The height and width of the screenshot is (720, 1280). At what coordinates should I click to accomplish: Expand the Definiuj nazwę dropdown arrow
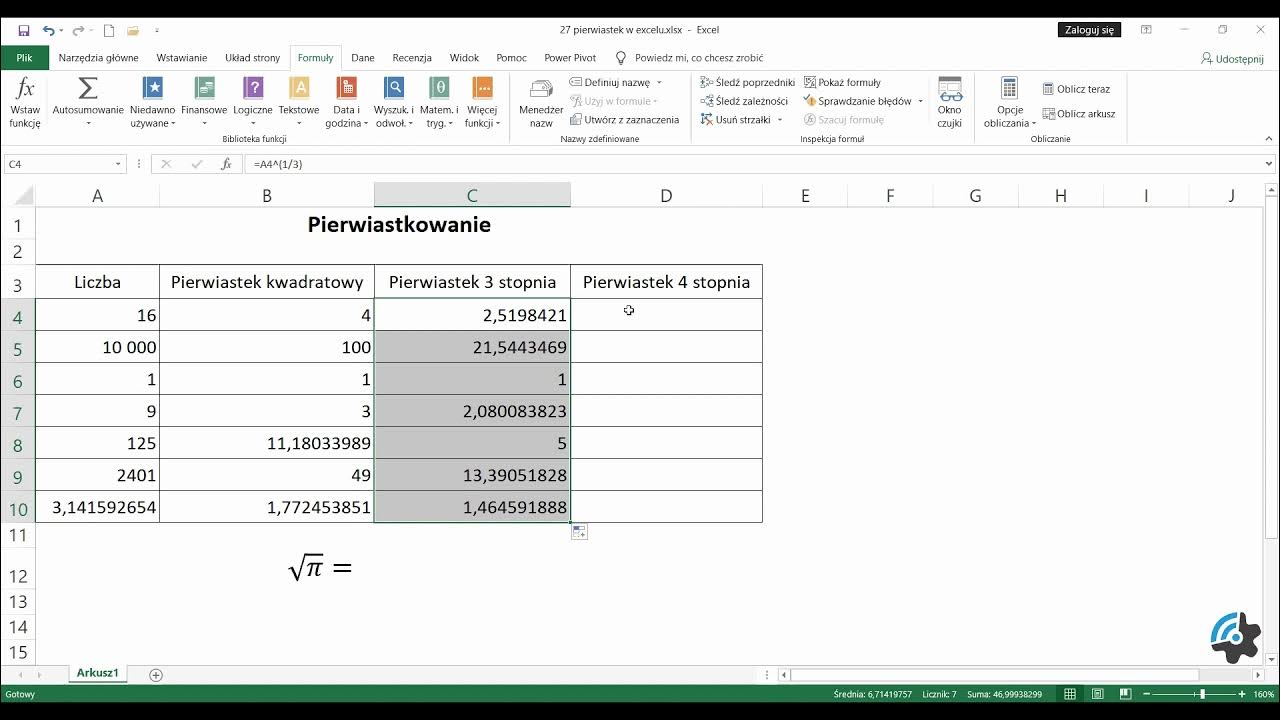(x=658, y=83)
